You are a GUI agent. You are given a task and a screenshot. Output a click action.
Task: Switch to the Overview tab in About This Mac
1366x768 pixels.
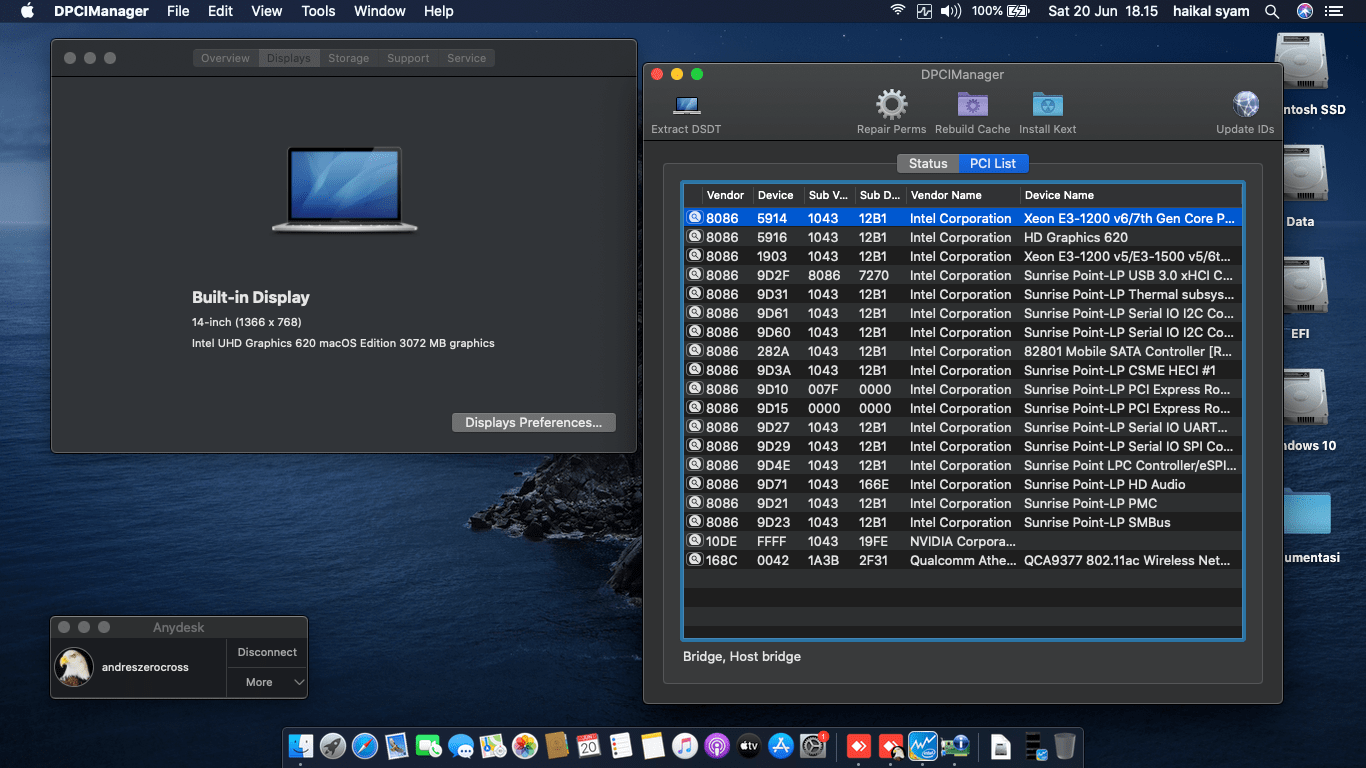pyautogui.click(x=225, y=58)
